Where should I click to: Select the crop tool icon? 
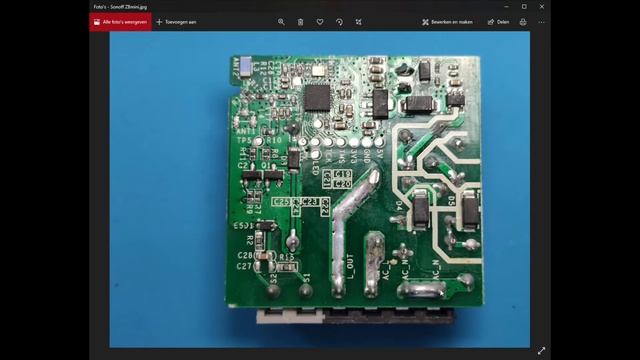358,22
